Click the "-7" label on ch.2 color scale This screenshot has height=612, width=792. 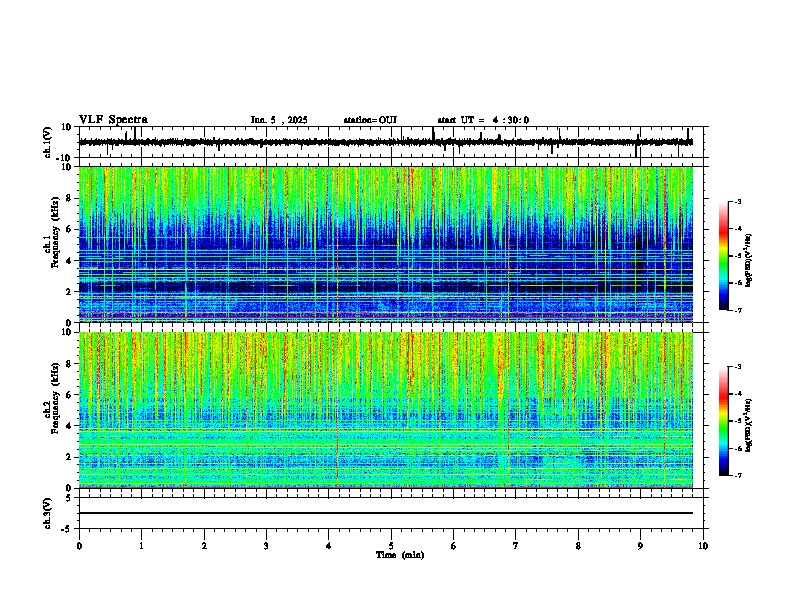point(737,476)
